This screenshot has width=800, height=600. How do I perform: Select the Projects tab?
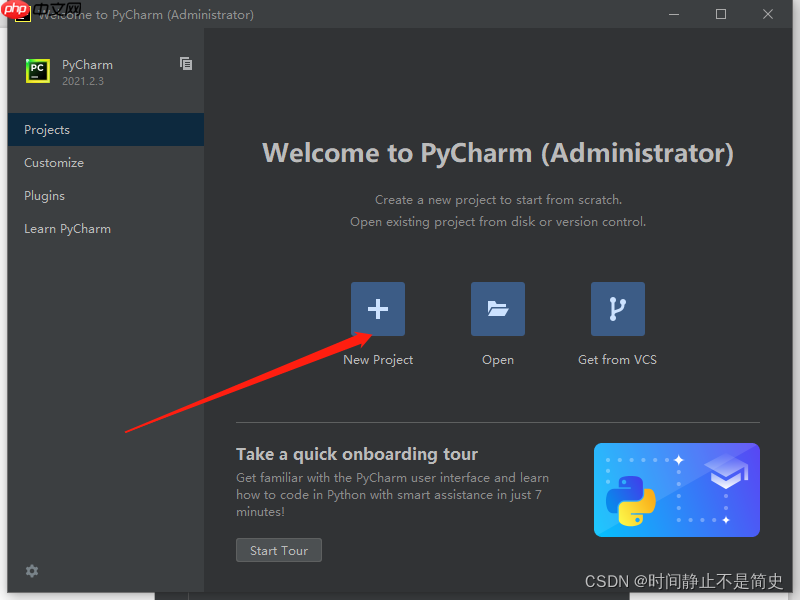coord(106,130)
